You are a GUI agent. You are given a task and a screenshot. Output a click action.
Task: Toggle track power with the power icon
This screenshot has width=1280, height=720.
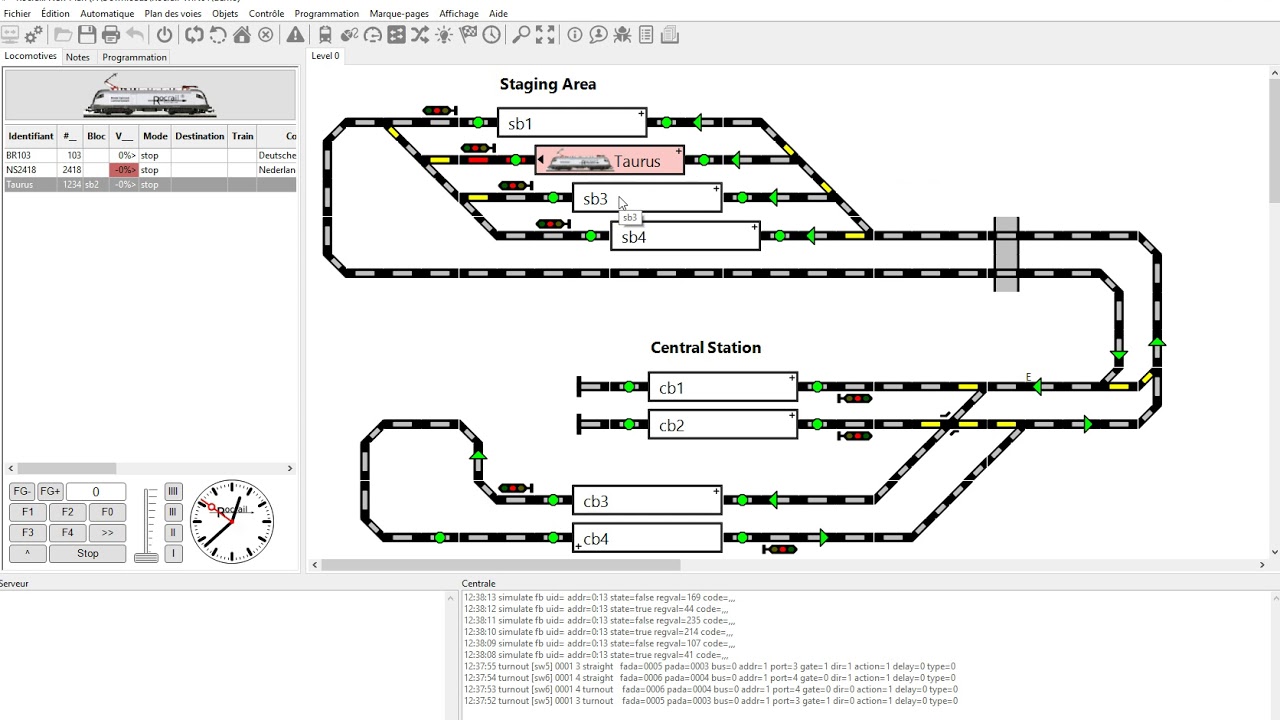(165, 35)
